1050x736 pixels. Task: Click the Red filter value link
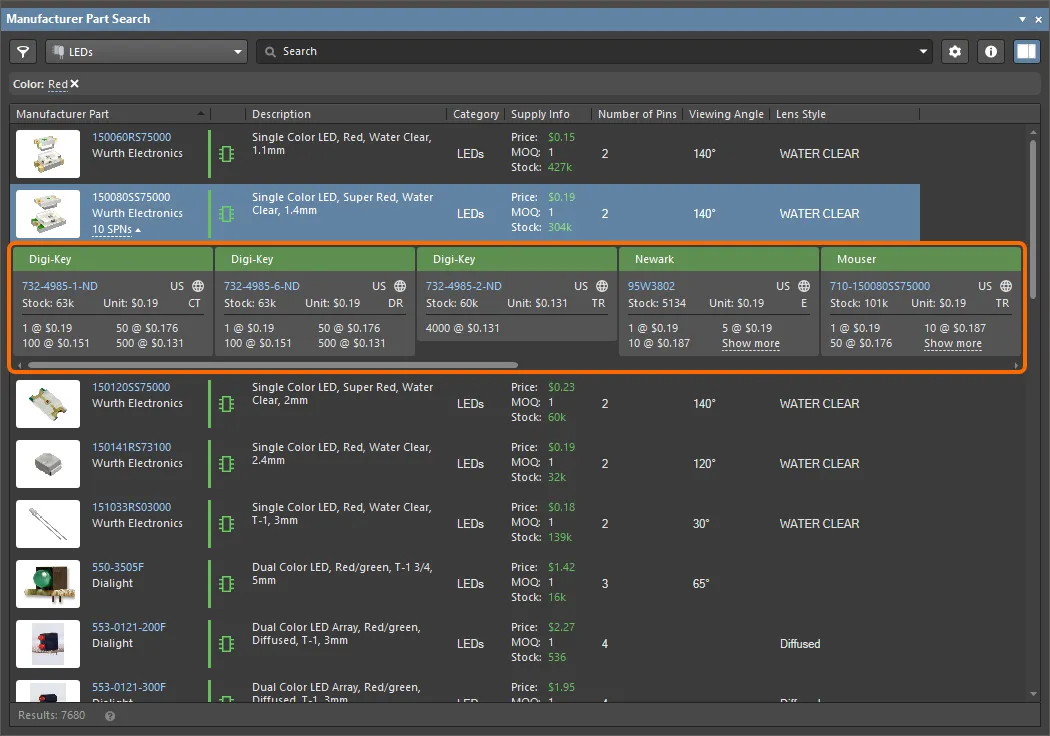(x=58, y=84)
